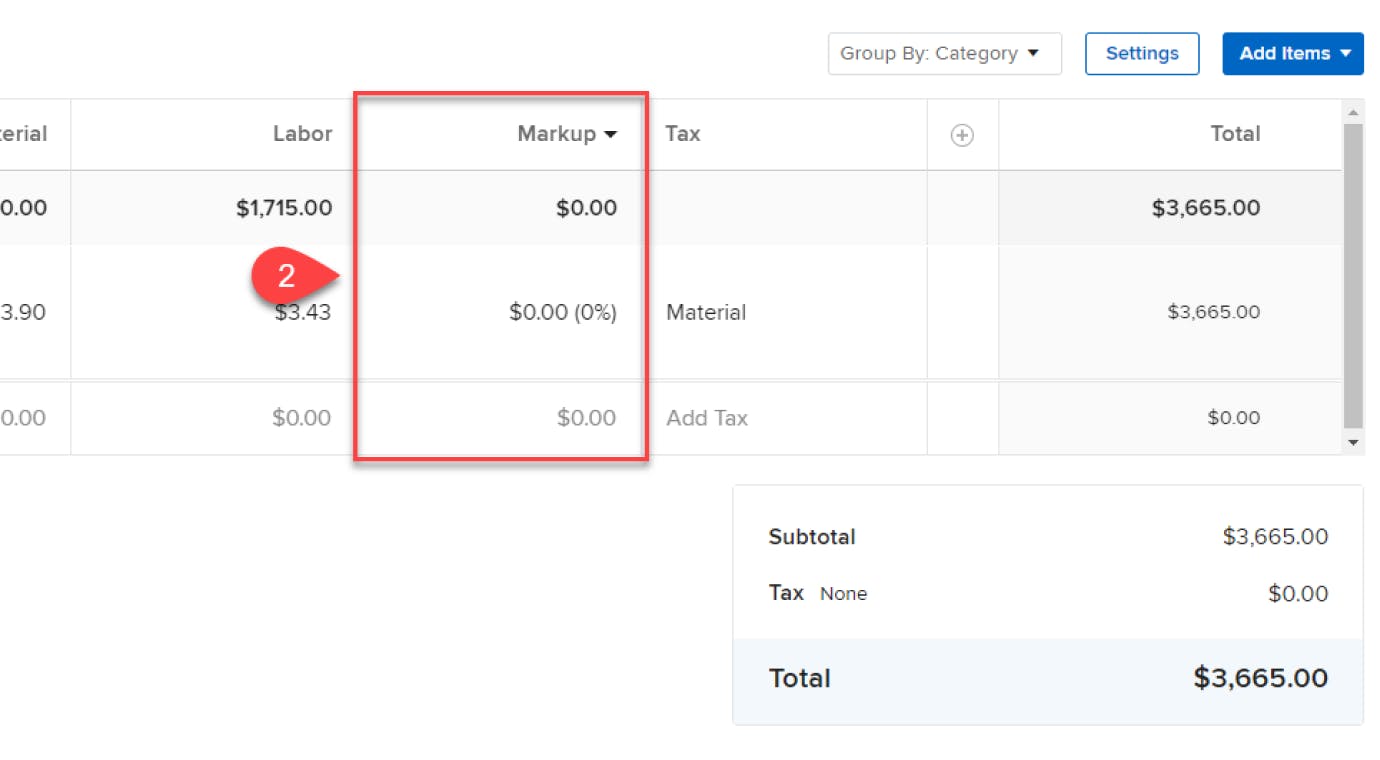Select the Material tax cell
This screenshot has width=1380, height=760.
click(x=706, y=312)
